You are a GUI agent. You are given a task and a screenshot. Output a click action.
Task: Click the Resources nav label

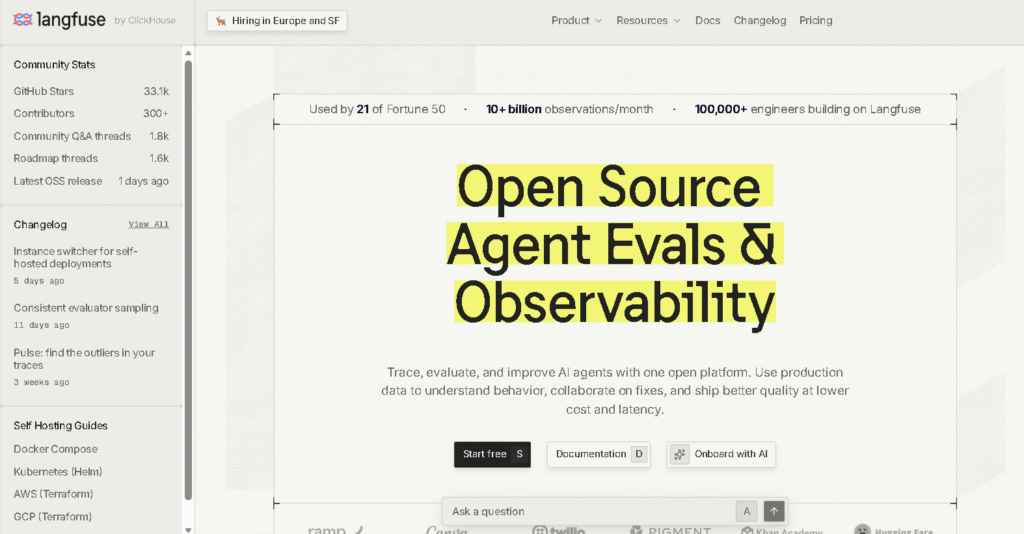pyautogui.click(x=642, y=20)
